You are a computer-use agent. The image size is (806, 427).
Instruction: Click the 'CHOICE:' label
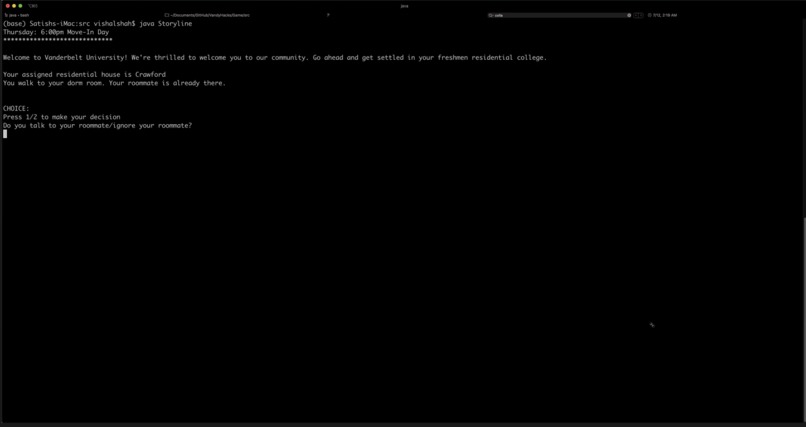click(16, 108)
